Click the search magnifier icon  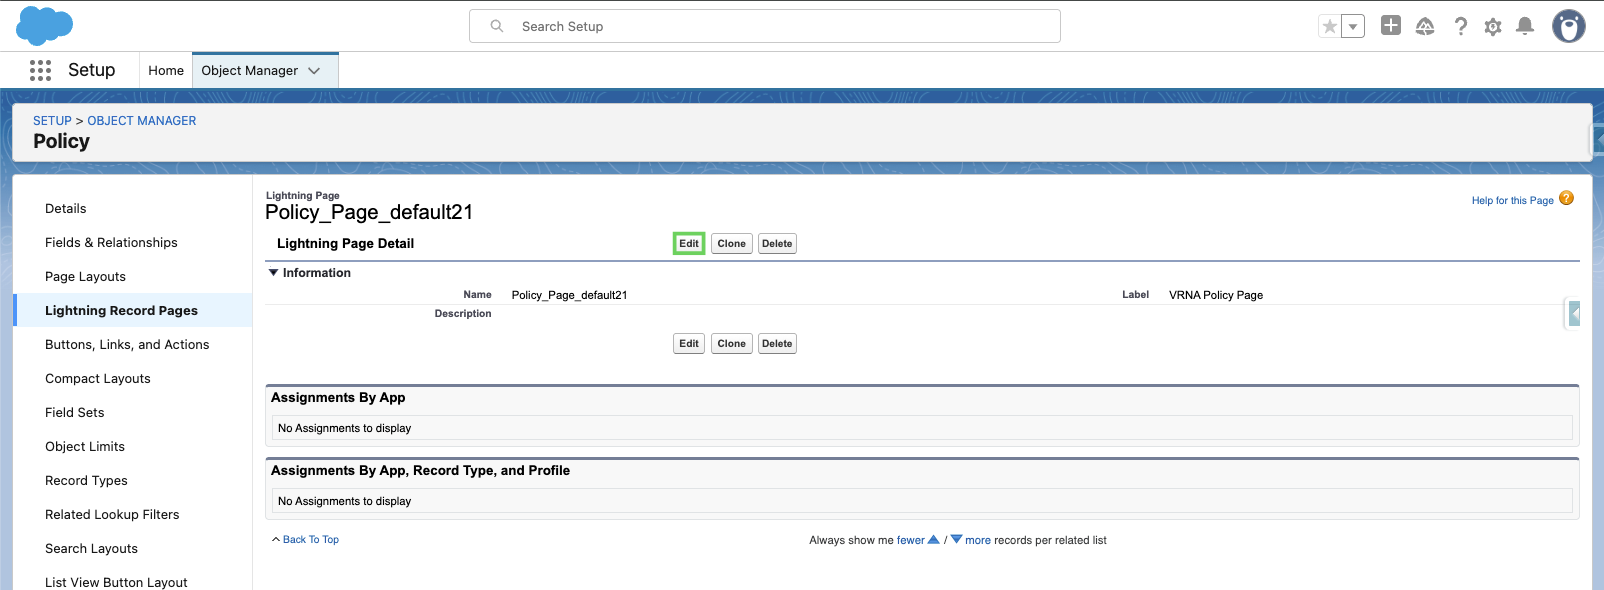tap(497, 26)
